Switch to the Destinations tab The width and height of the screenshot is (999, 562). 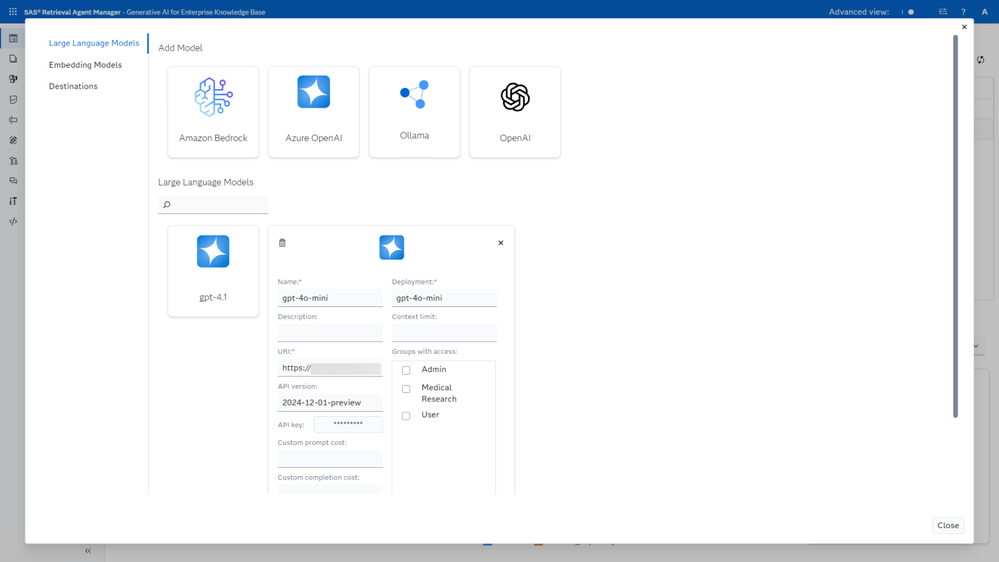point(73,86)
